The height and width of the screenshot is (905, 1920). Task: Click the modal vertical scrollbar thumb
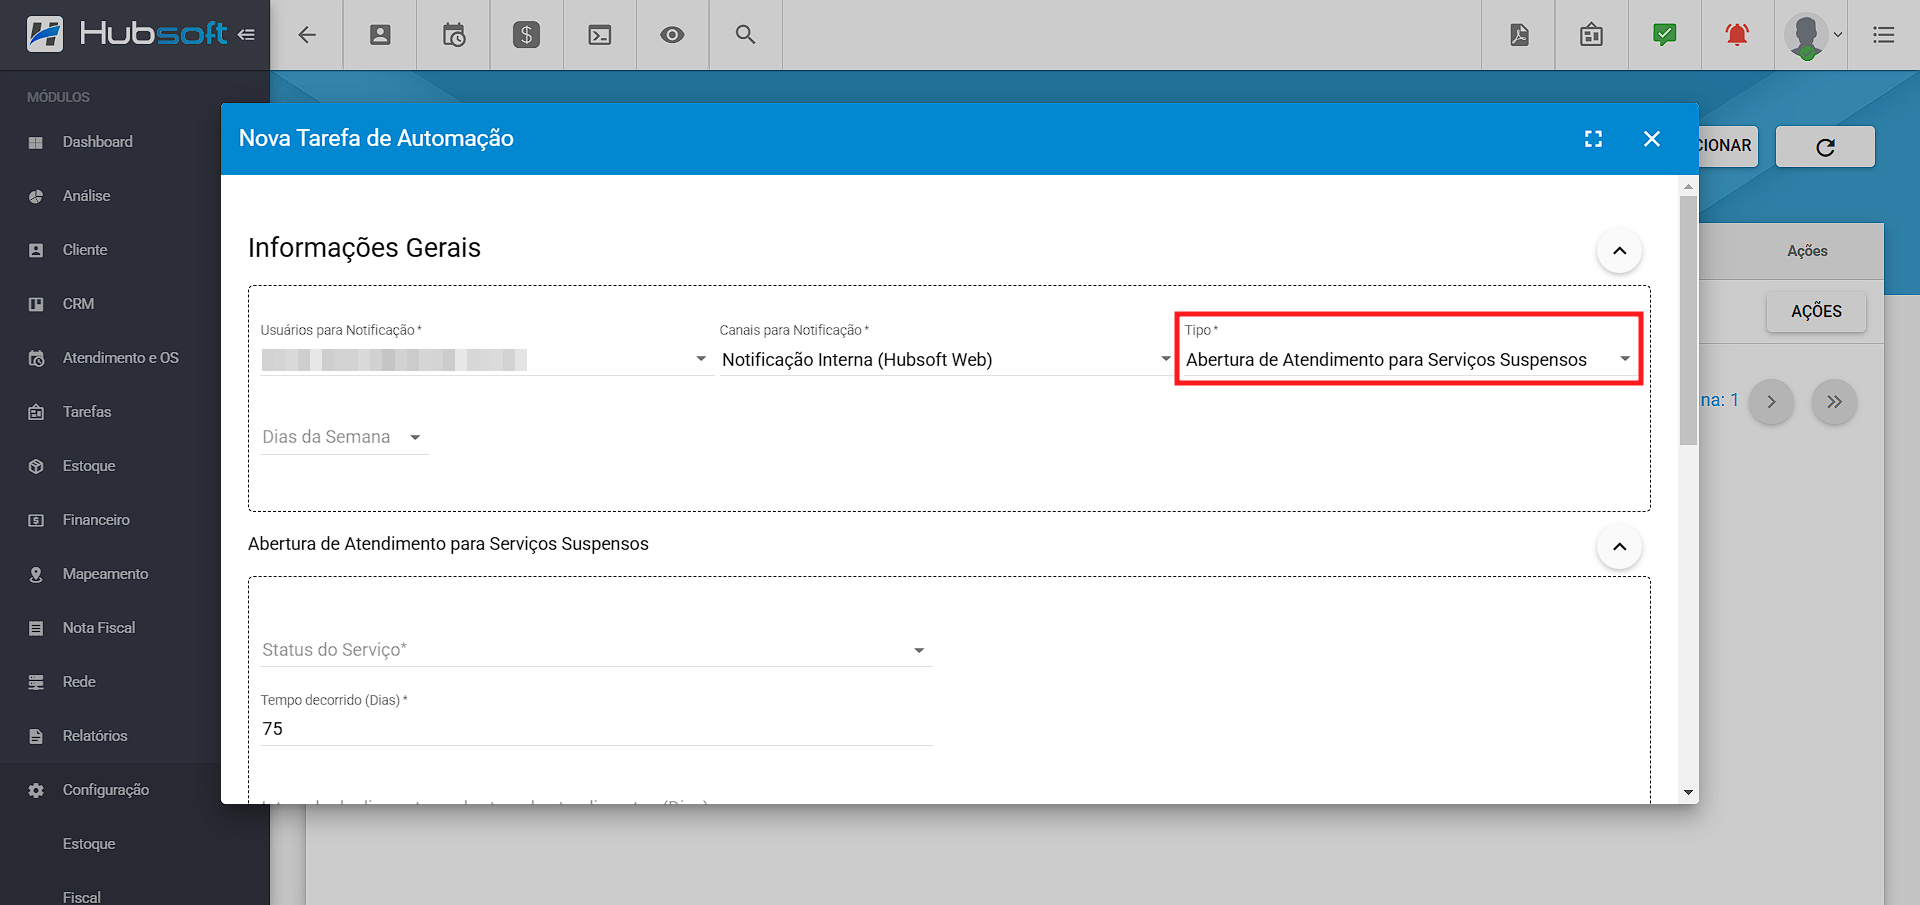1689,320
